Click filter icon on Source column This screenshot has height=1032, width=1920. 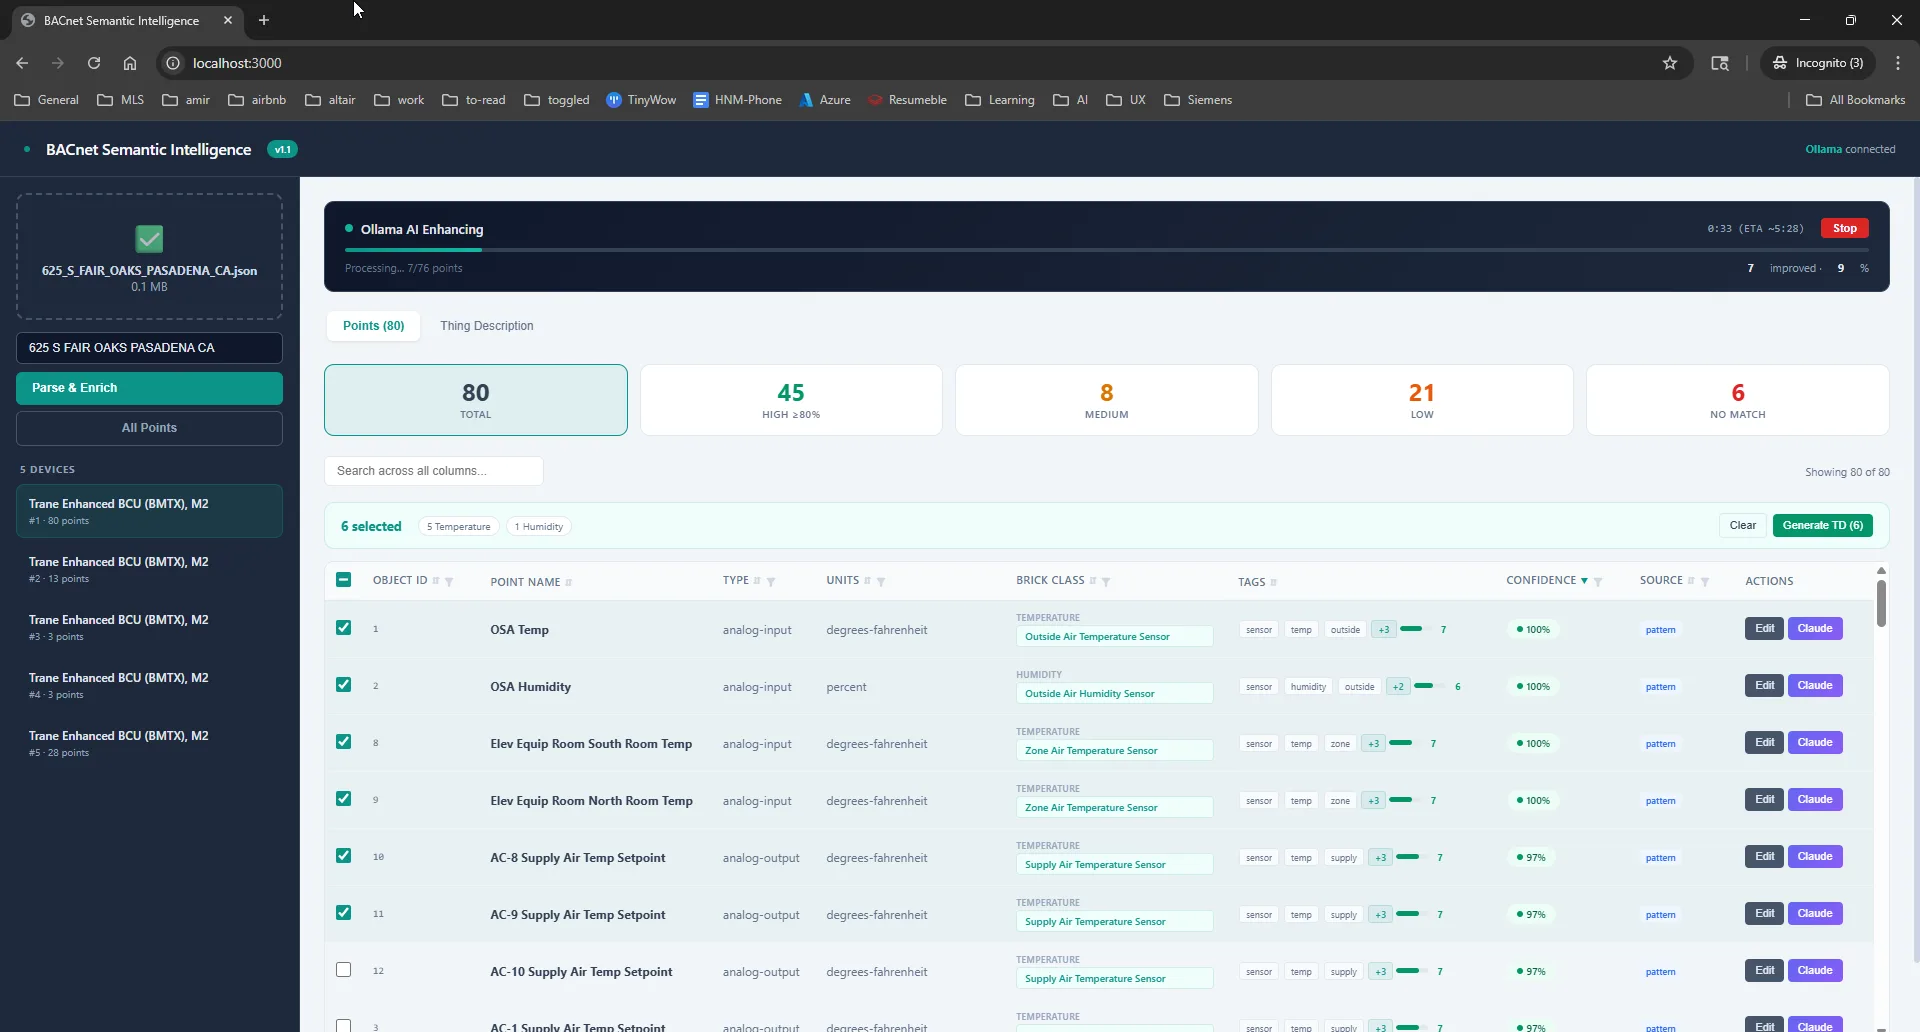click(1705, 582)
